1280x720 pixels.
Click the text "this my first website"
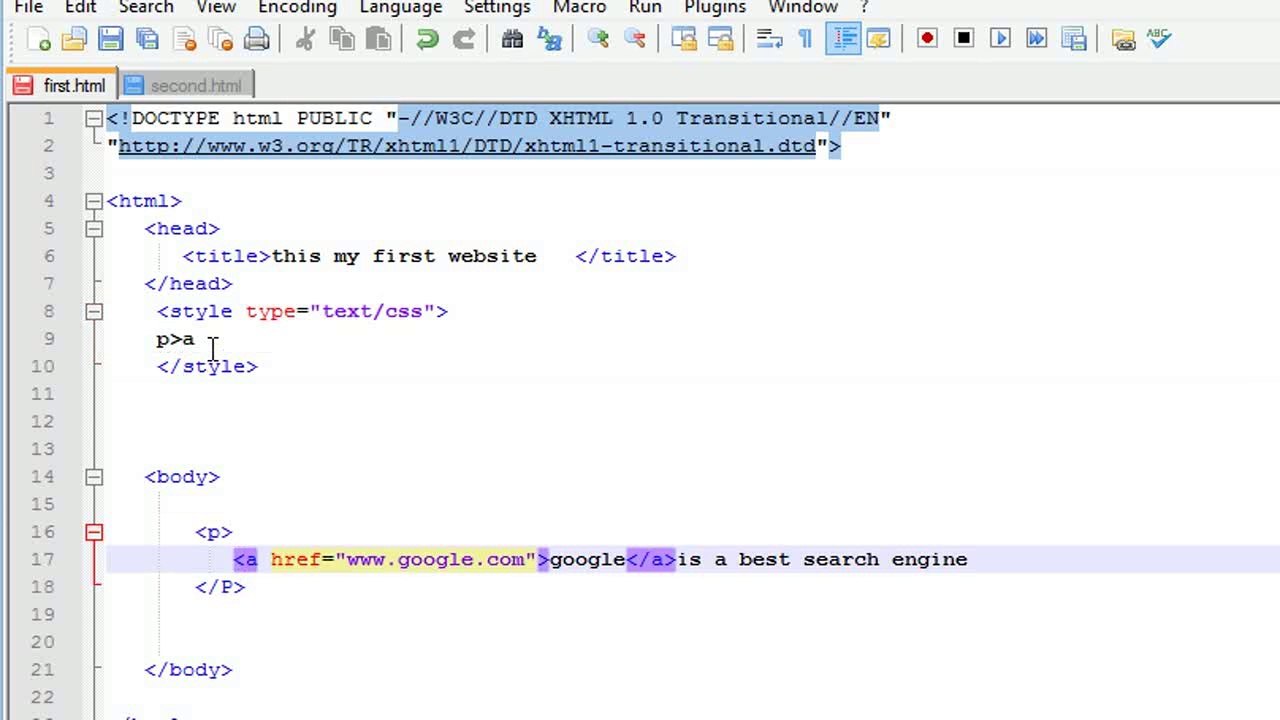[404, 257]
